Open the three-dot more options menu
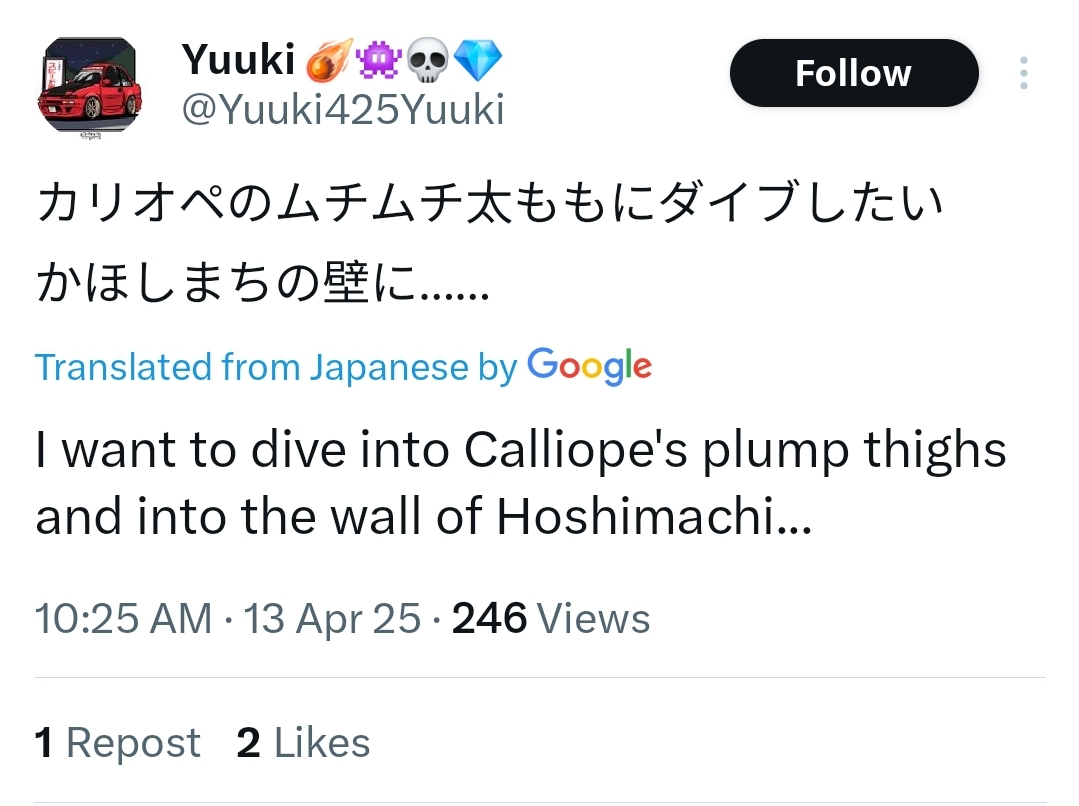This screenshot has width=1079, height=806. tap(1023, 73)
